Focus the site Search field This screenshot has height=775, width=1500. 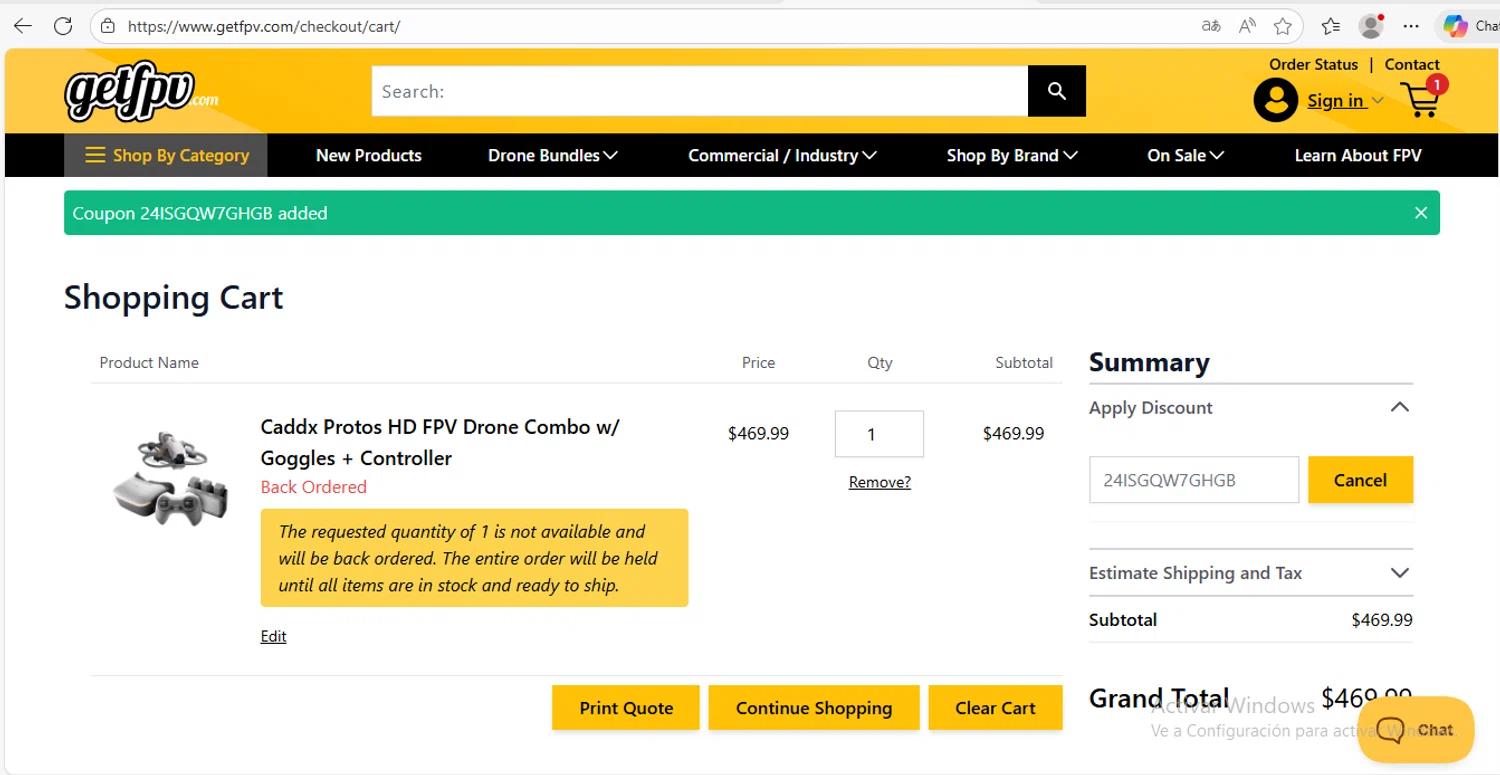point(700,91)
